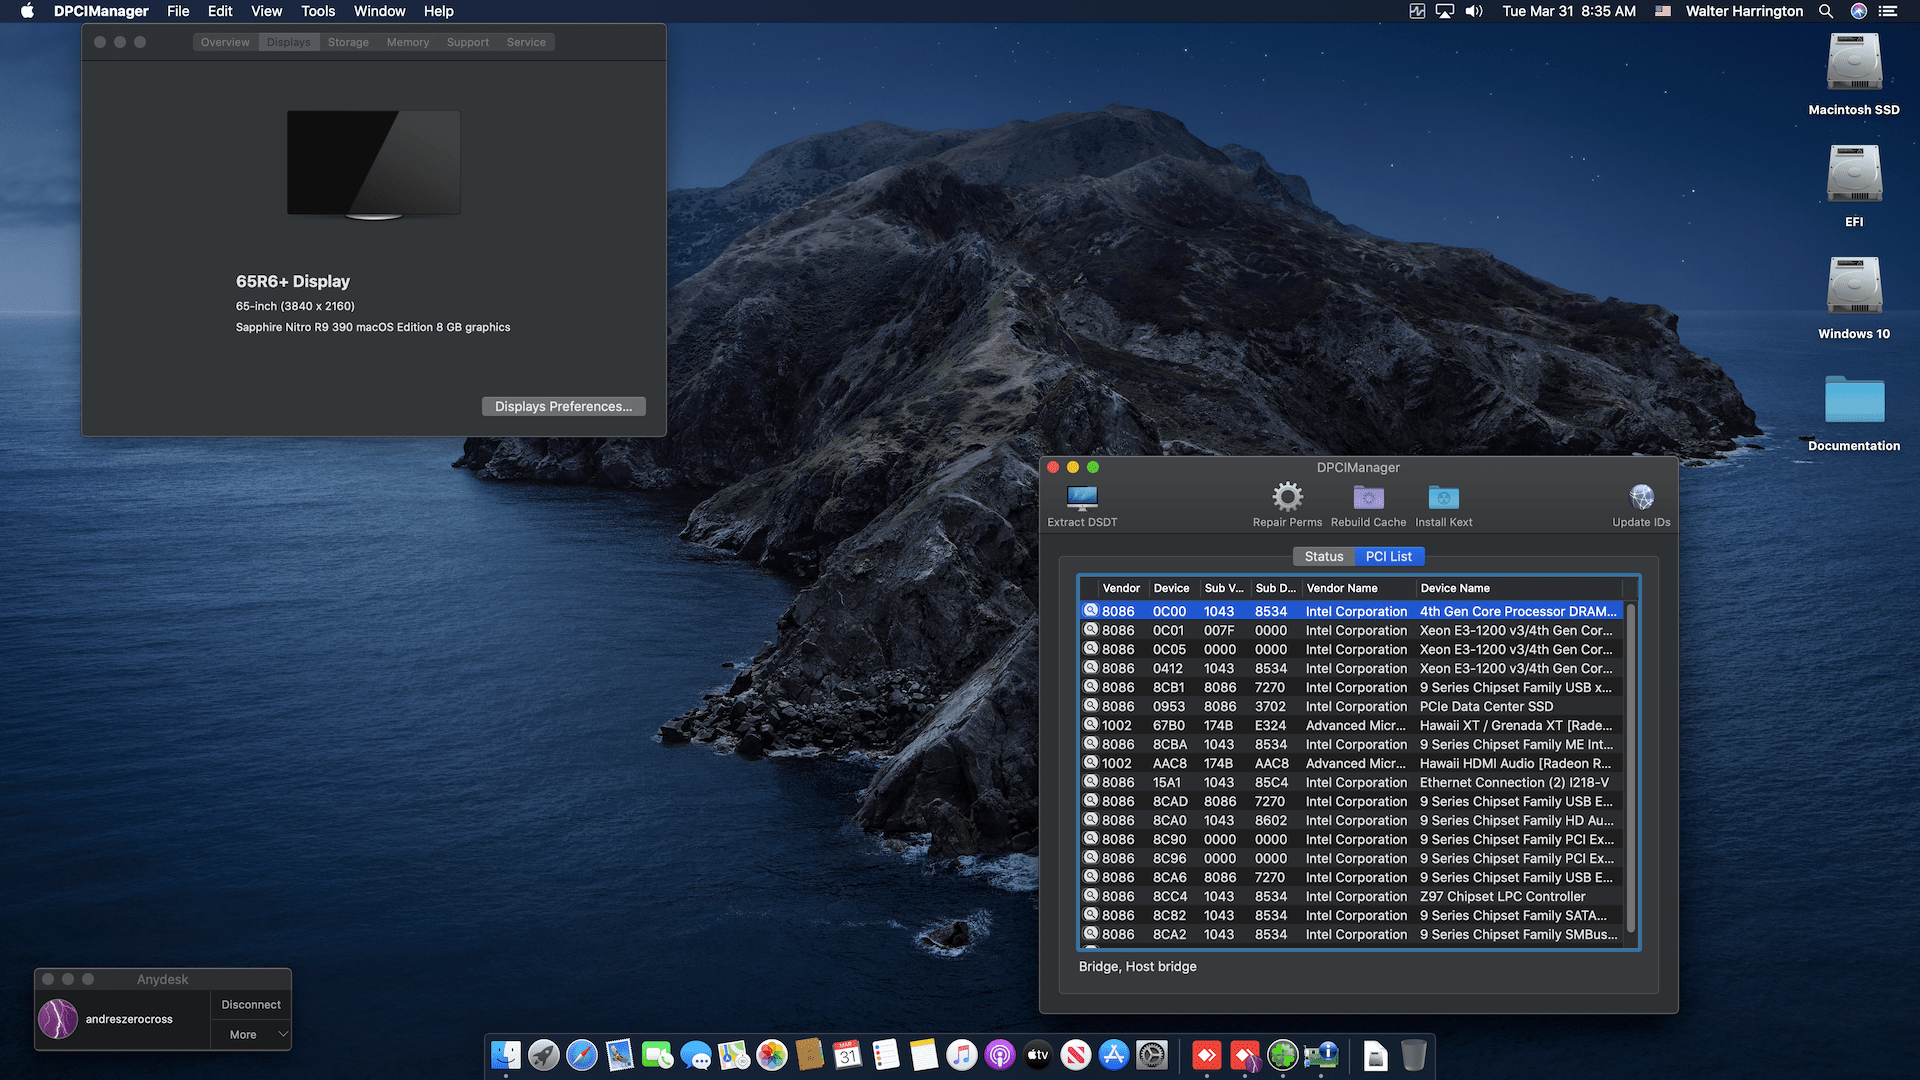Click Displays Preferences button
Image resolution: width=1920 pixels, height=1080 pixels.
[x=563, y=406]
